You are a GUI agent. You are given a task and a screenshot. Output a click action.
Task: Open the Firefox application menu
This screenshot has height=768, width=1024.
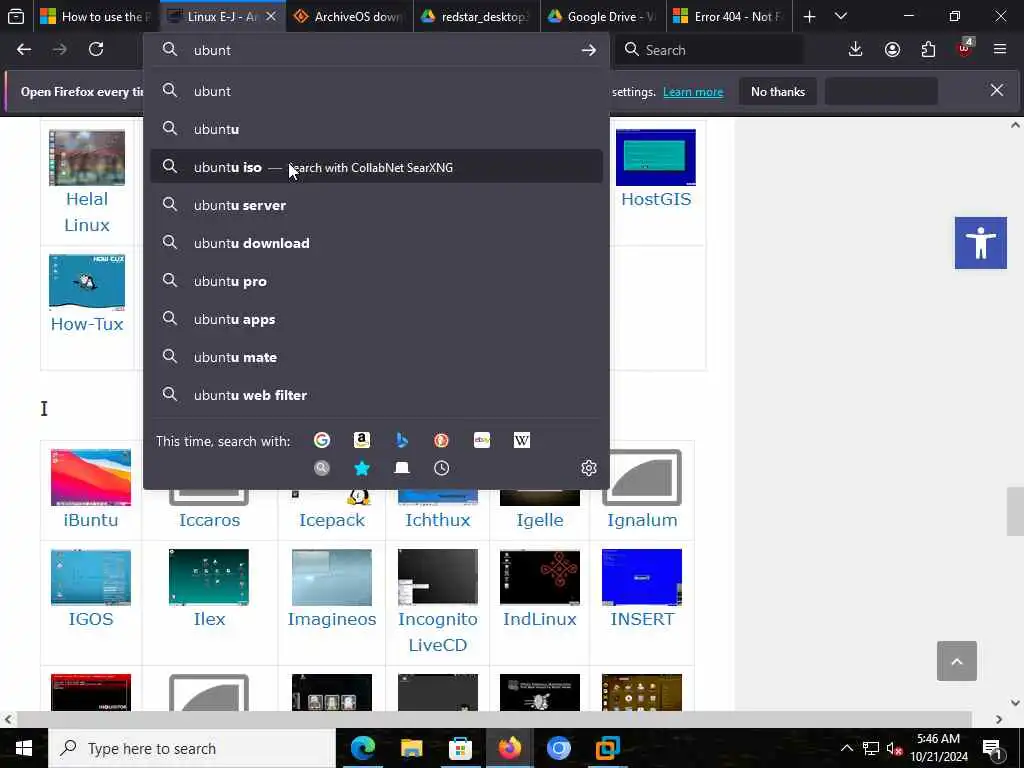[1000, 50]
